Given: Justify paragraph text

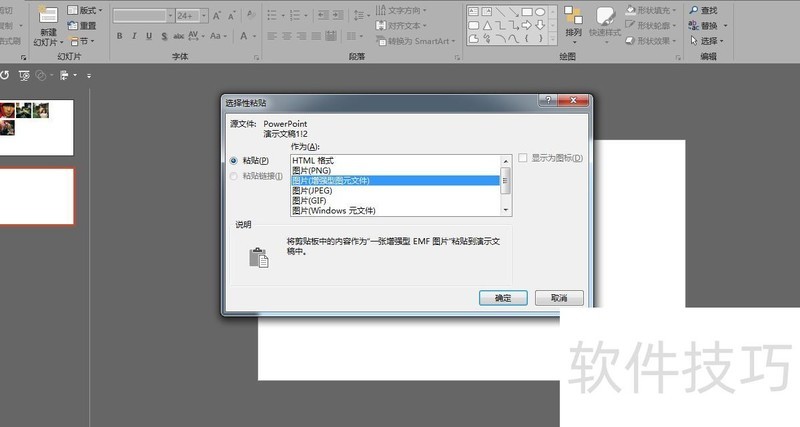Looking at the screenshot, I should (316, 36).
